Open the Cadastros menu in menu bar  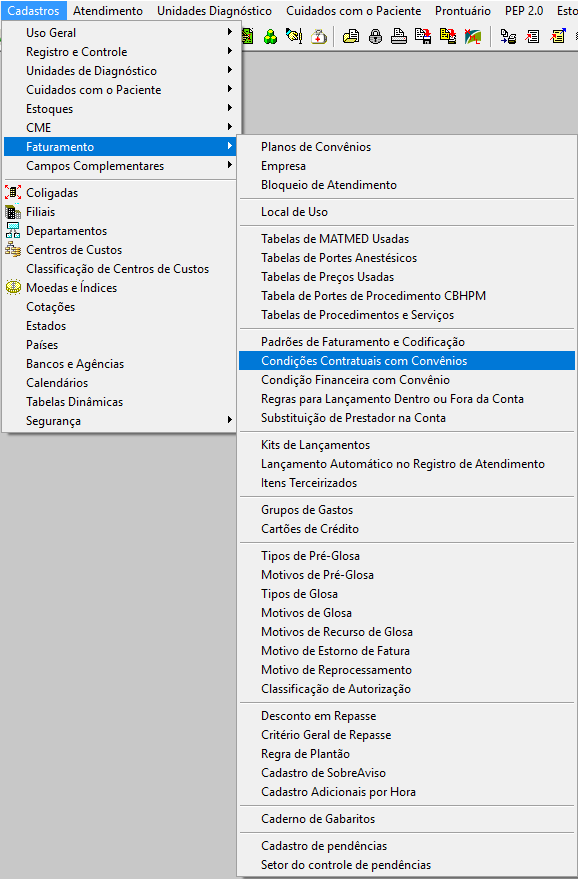pos(34,11)
